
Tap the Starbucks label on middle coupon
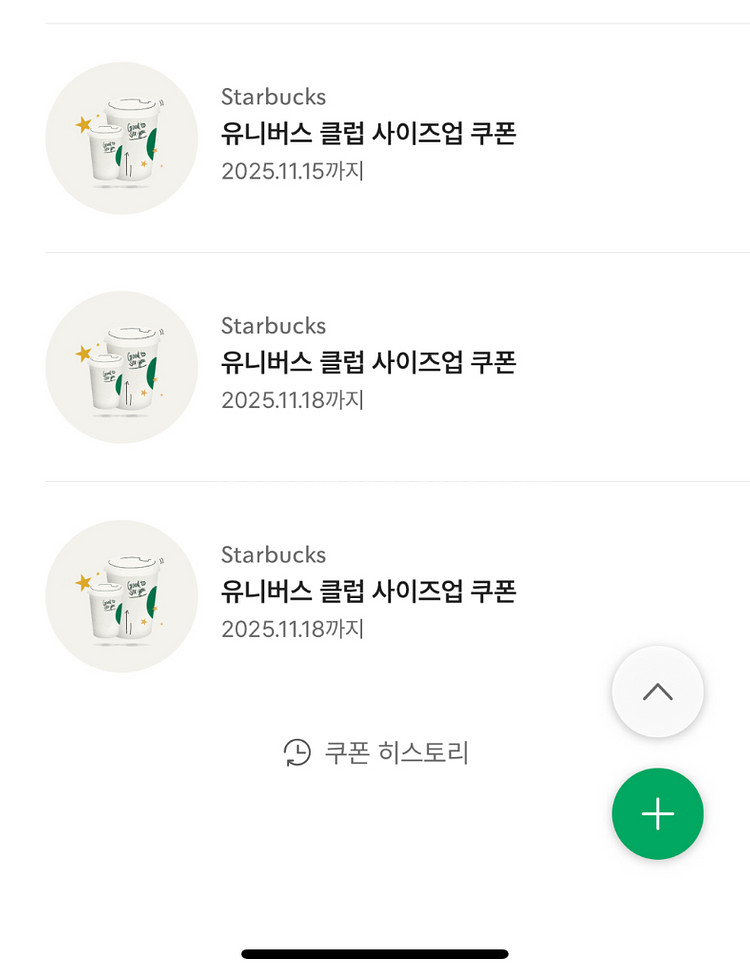(273, 326)
